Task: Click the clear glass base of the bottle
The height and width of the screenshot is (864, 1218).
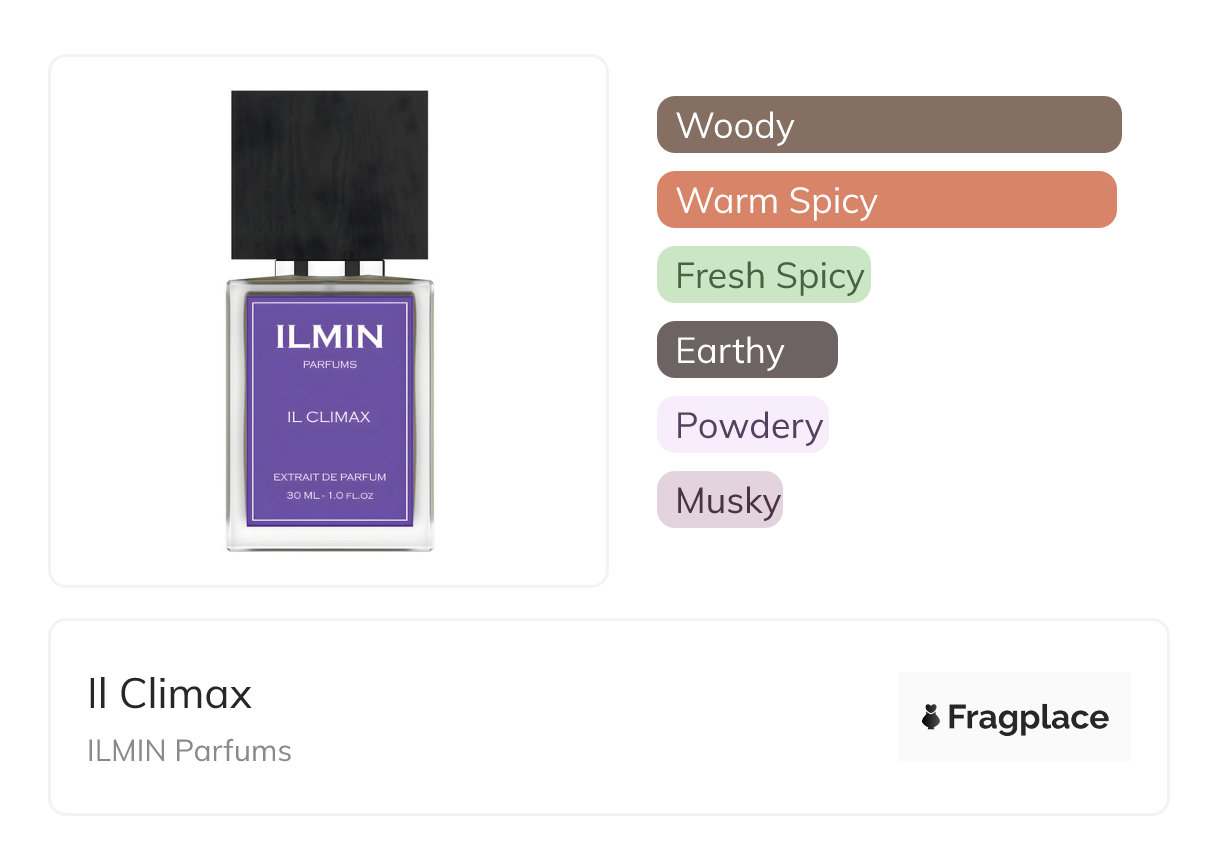Action: point(329,538)
